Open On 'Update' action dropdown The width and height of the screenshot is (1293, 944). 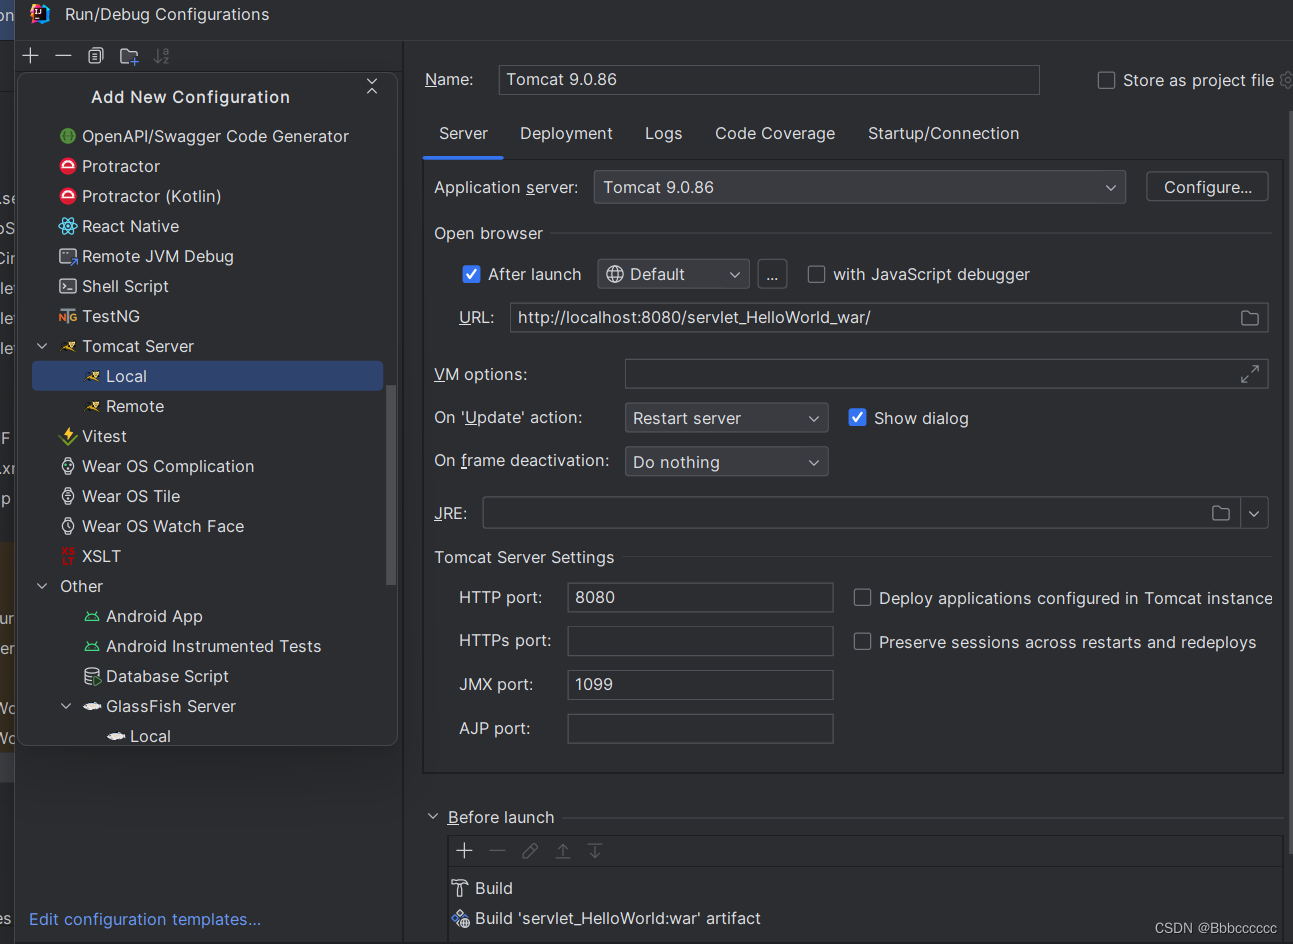pos(726,418)
